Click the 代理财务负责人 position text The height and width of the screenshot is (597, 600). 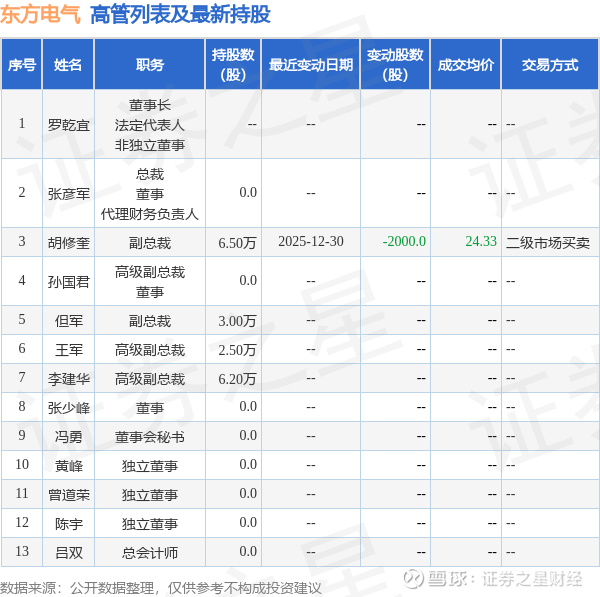pyautogui.click(x=150, y=214)
